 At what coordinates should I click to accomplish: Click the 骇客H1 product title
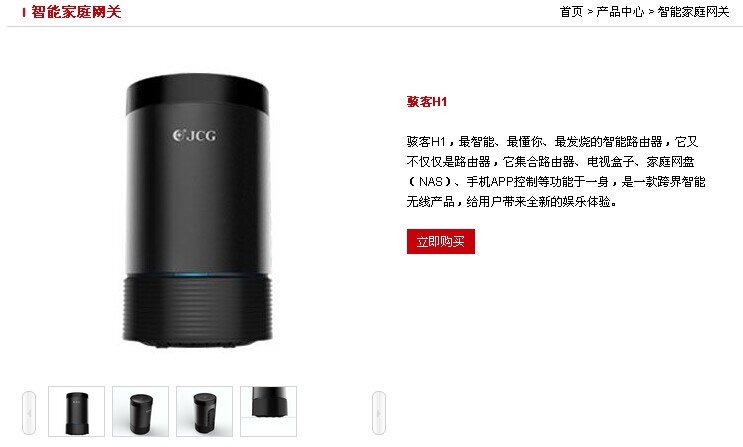click(427, 102)
